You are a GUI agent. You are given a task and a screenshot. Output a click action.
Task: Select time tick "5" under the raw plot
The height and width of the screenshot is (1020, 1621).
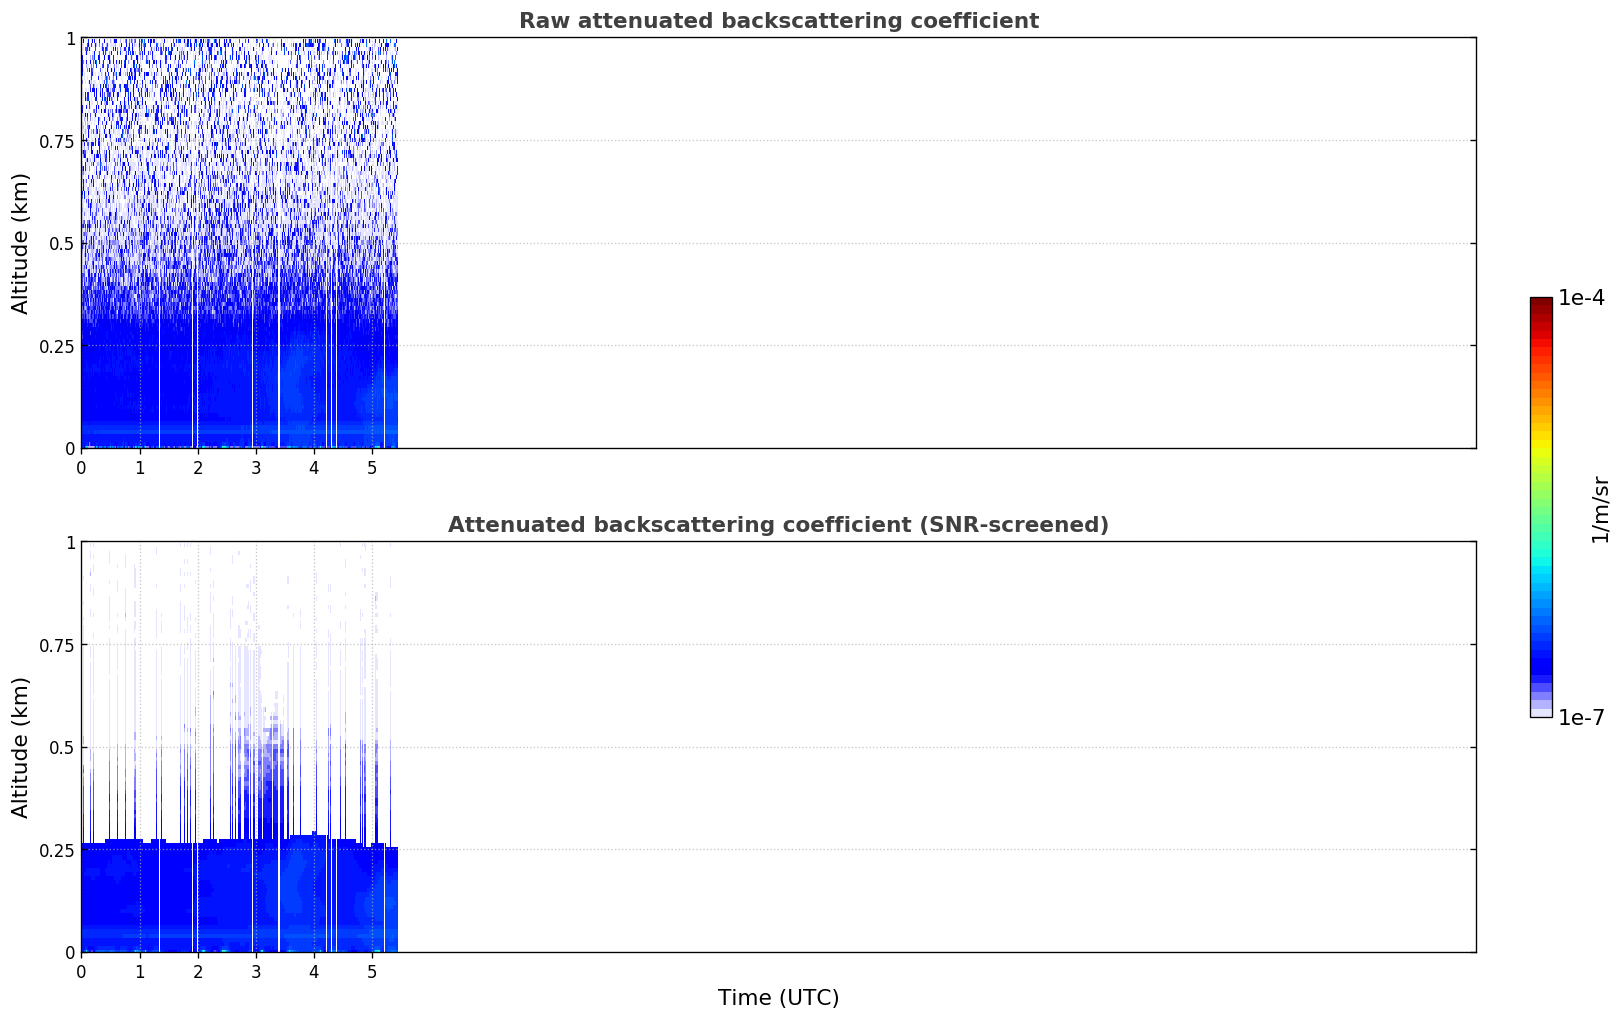pos(372,467)
